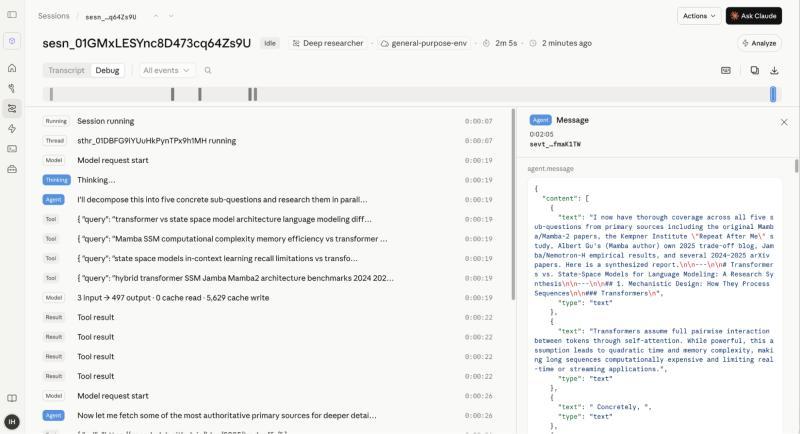Click the Ask Claude button
800x434 pixels.
(754, 16)
